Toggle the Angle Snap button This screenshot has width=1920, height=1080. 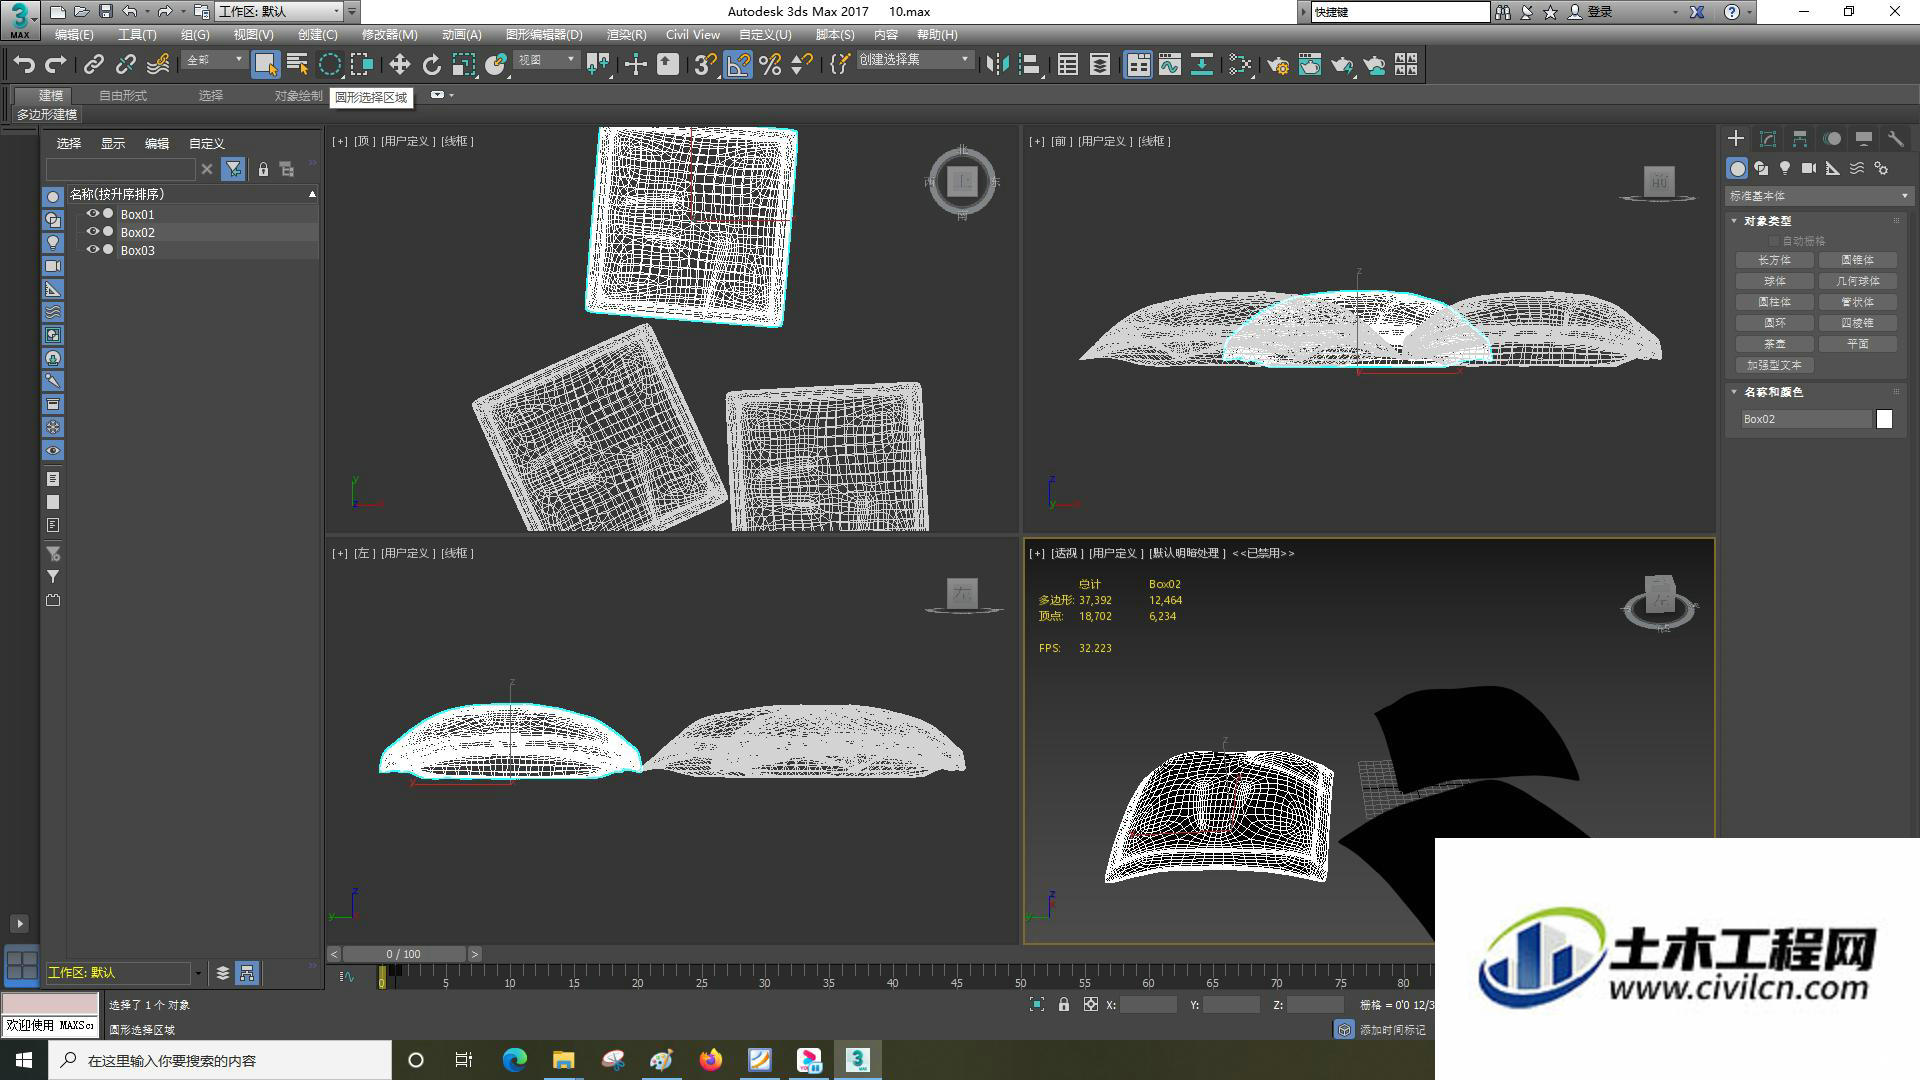[737, 65]
